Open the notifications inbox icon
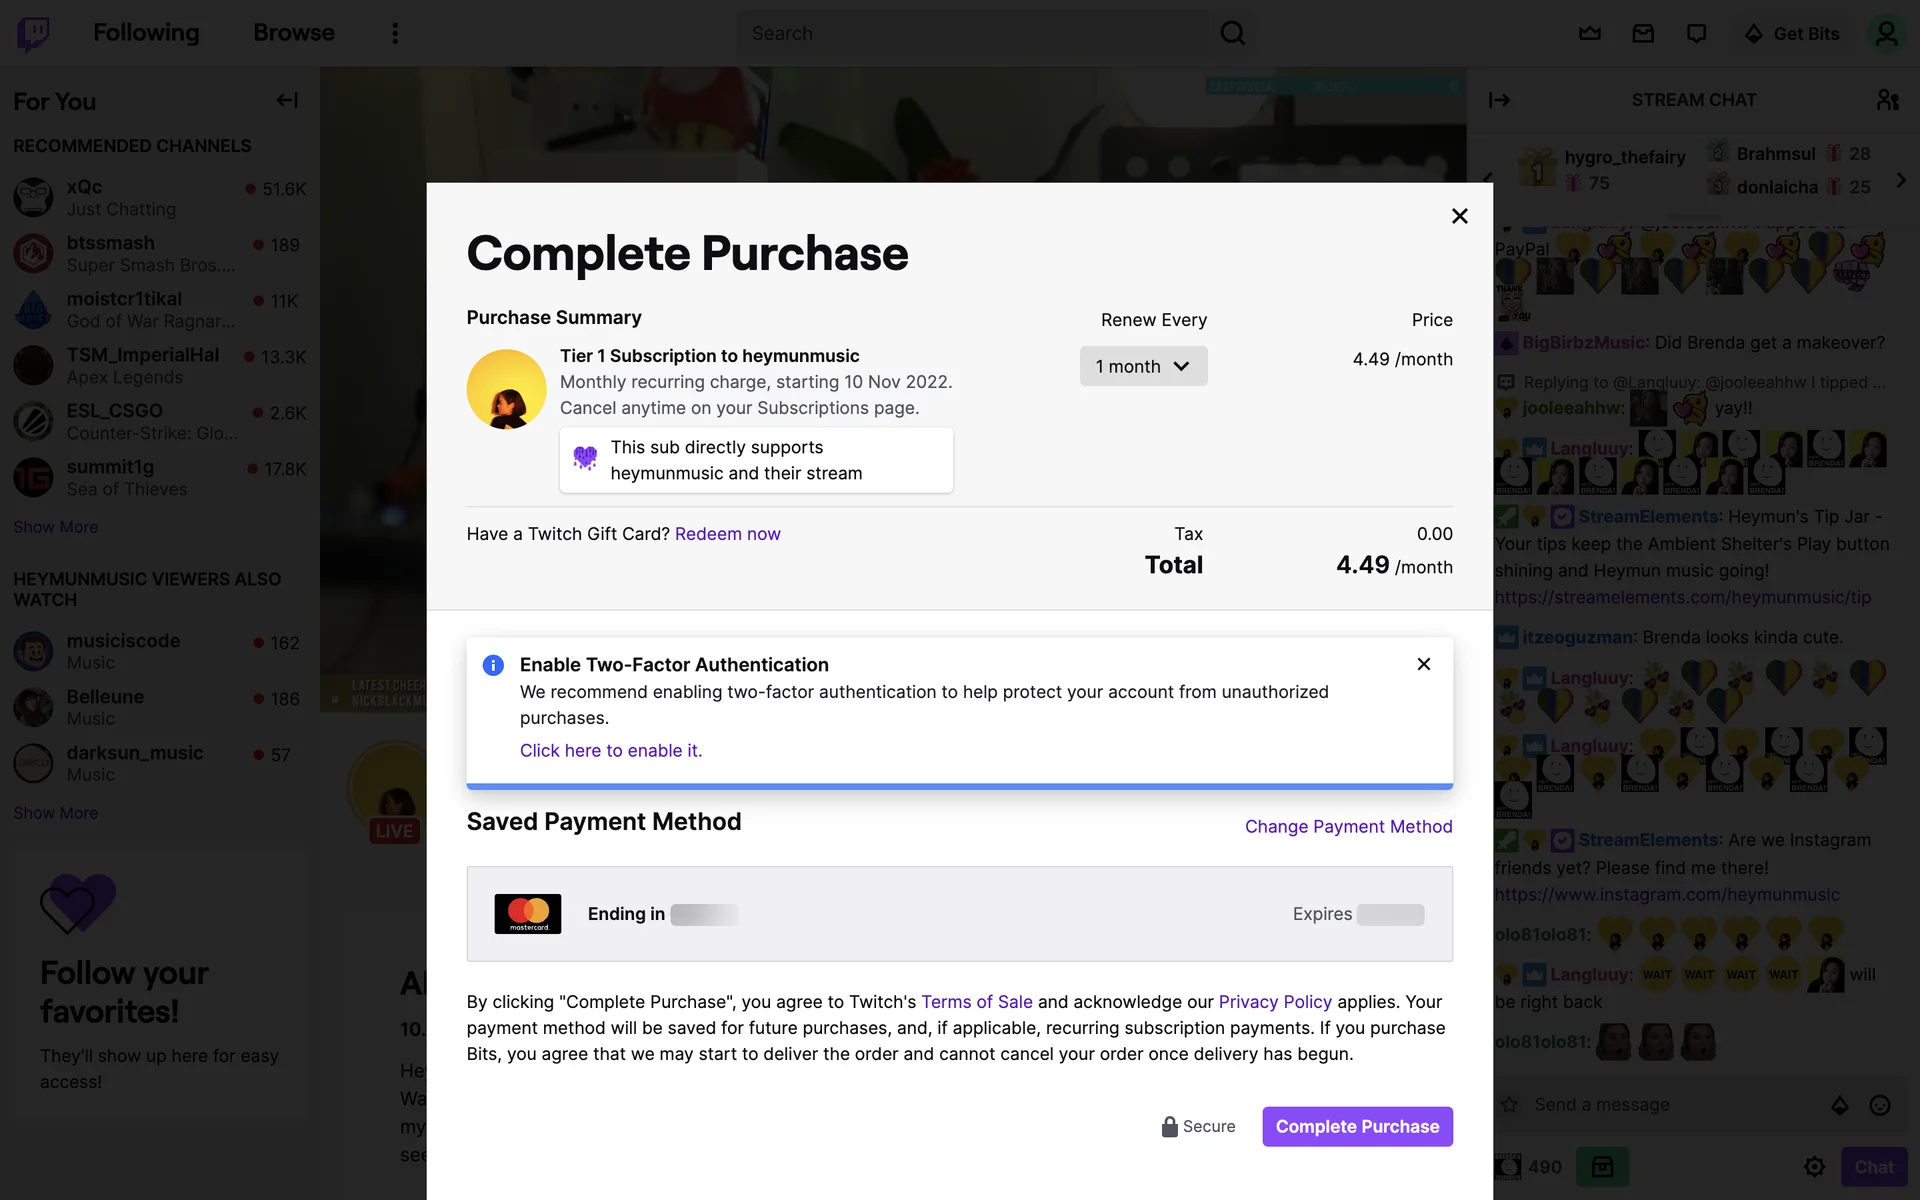The width and height of the screenshot is (1920, 1200). tap(1643, 34)
